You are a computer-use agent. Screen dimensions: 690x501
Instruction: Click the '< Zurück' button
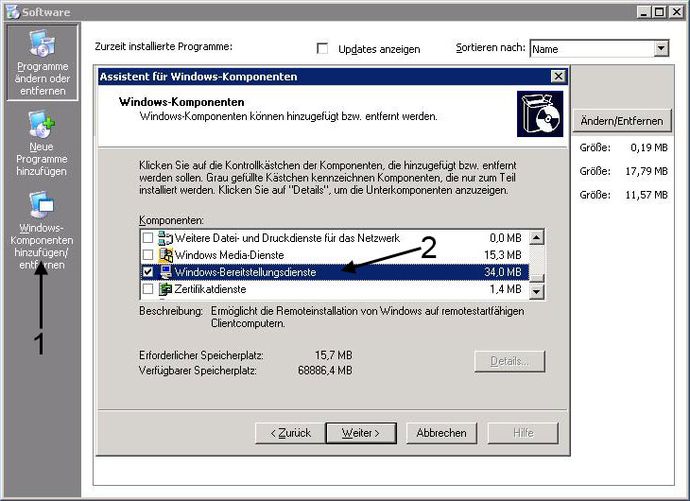pyautogui.click(x=290, y=433)
